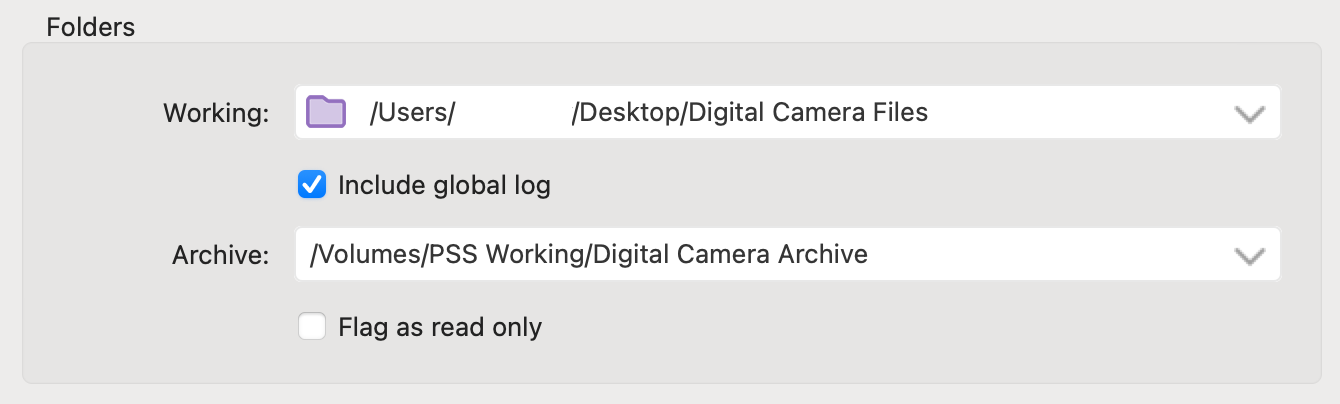Enable the Flag as read only checkbox
Screen dimensions: 1340x404
tap(312, 327)
